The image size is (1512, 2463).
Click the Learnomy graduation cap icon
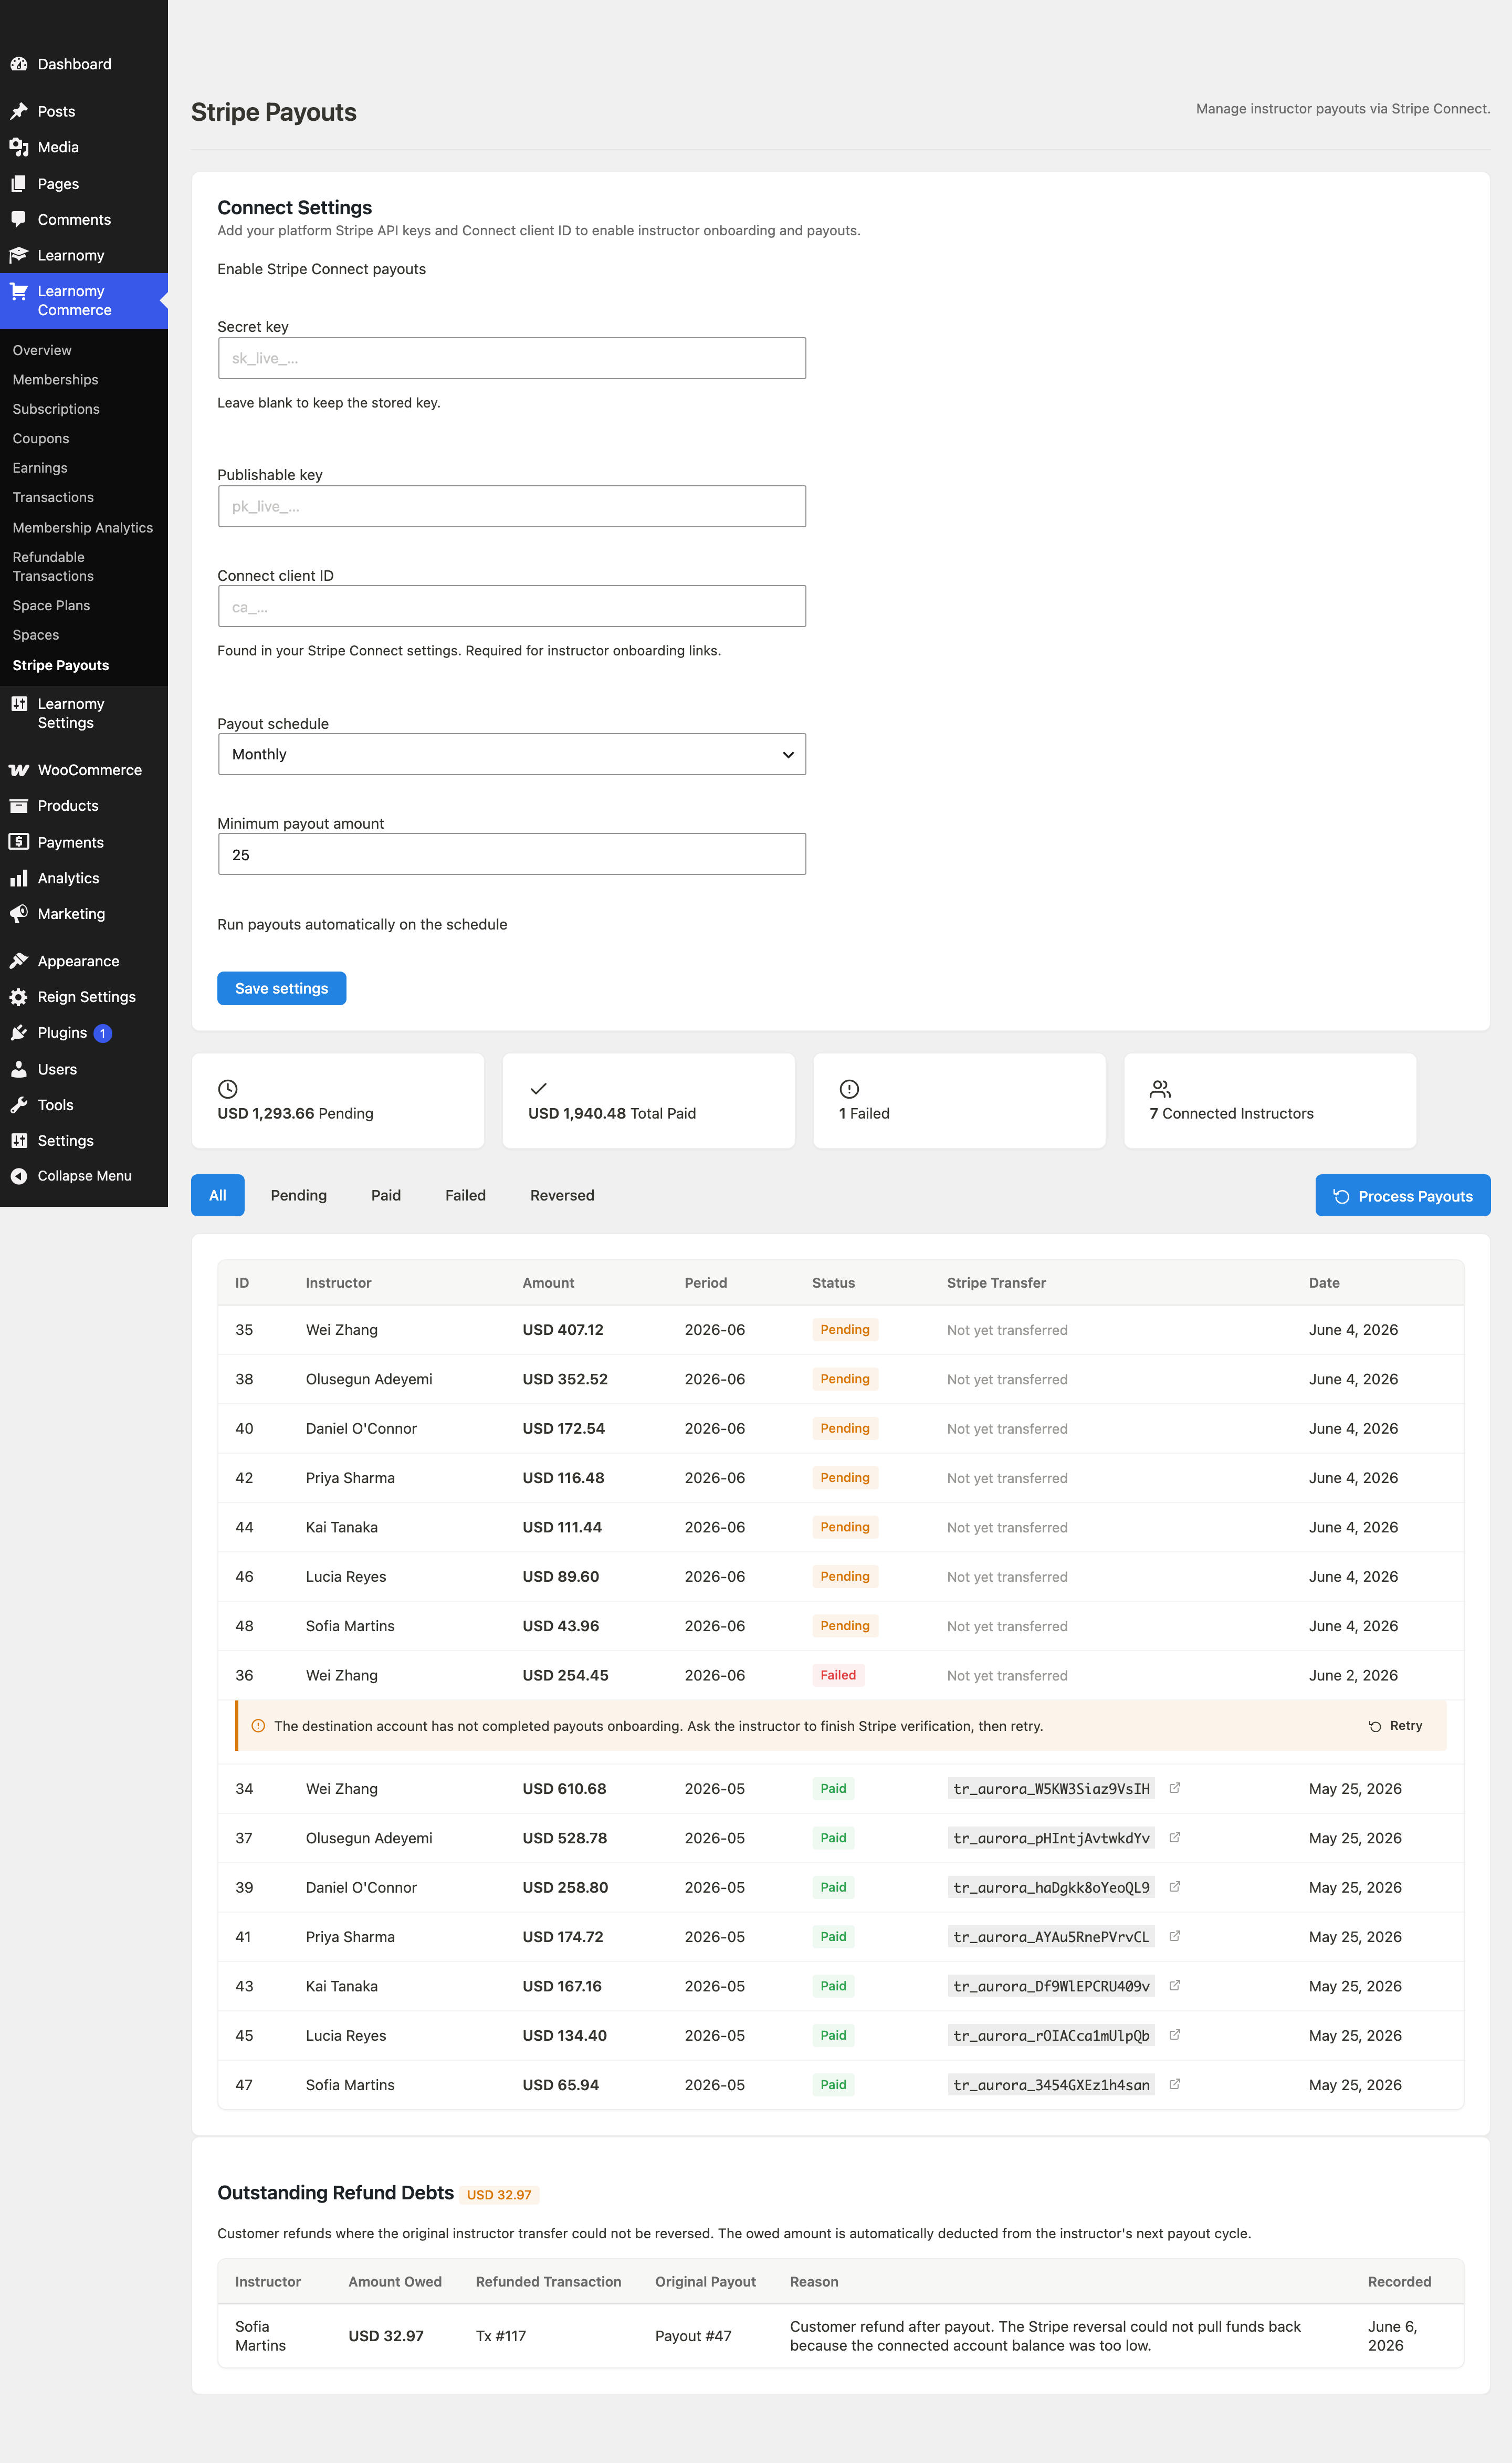tap(18, 255)
